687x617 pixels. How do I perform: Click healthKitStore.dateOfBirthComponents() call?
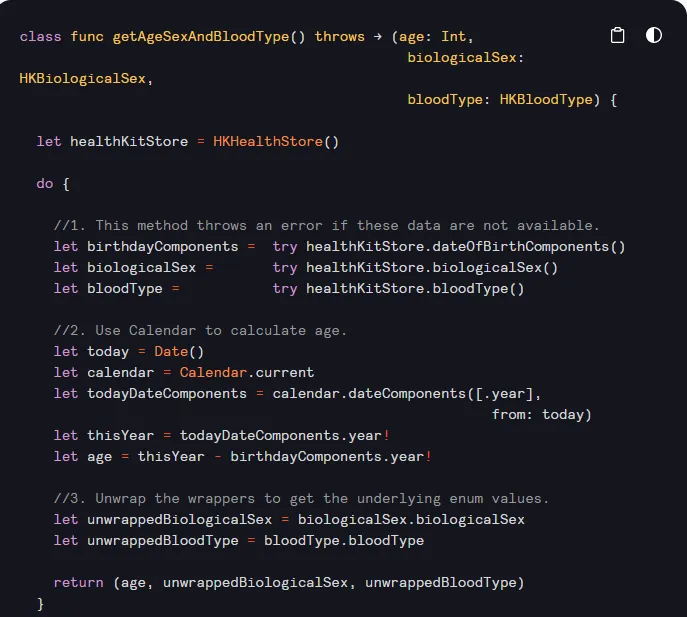(x=465, y=246)
